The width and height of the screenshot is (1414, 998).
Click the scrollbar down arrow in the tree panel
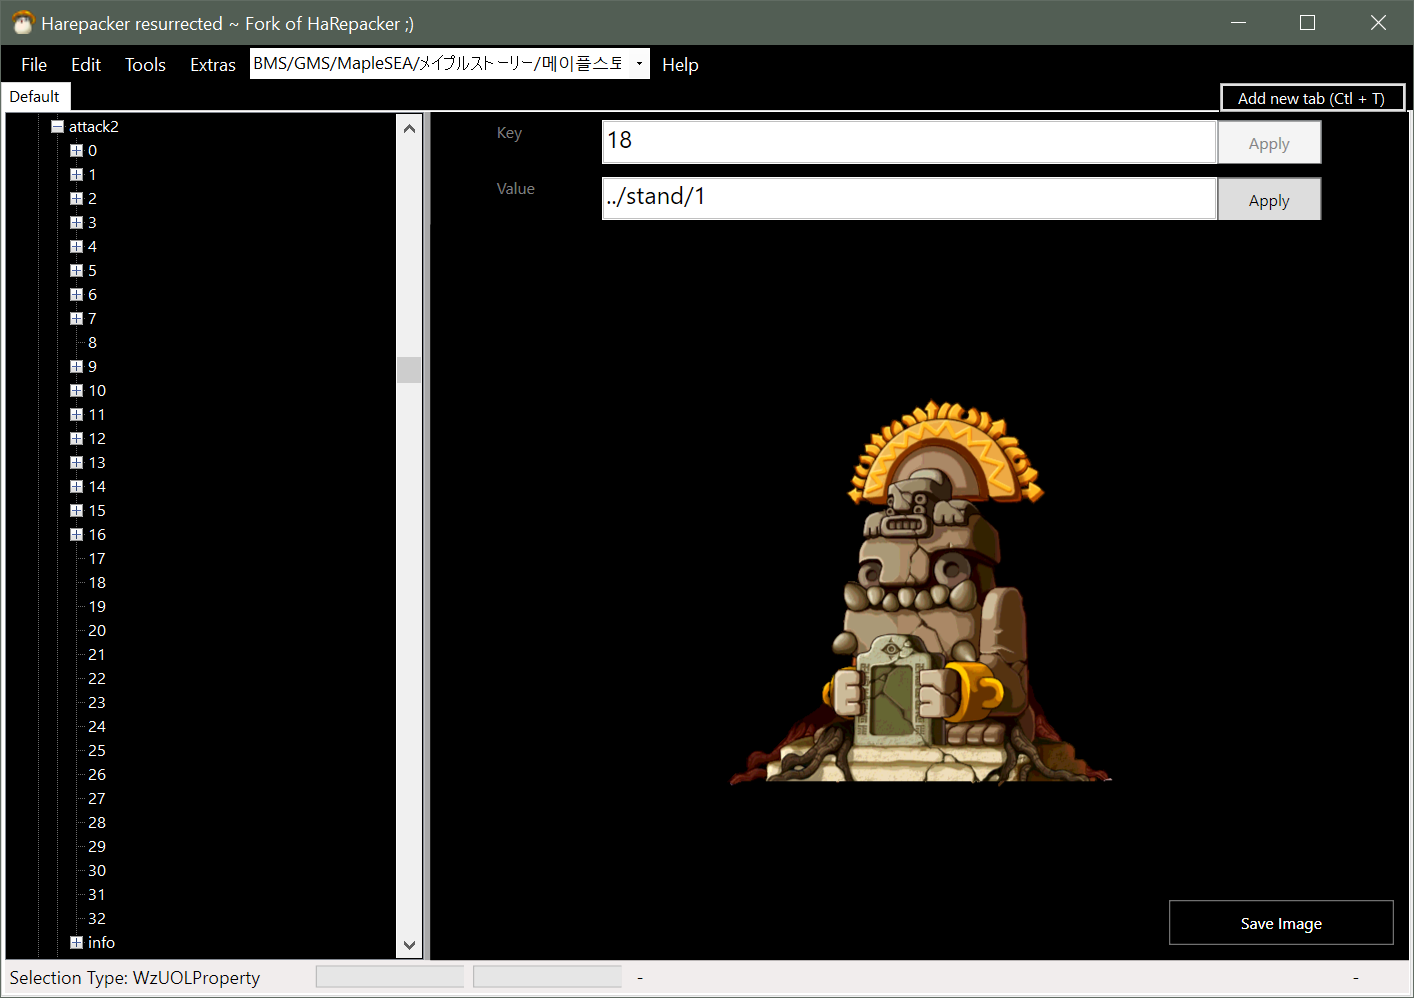click(x=409, y=944)
